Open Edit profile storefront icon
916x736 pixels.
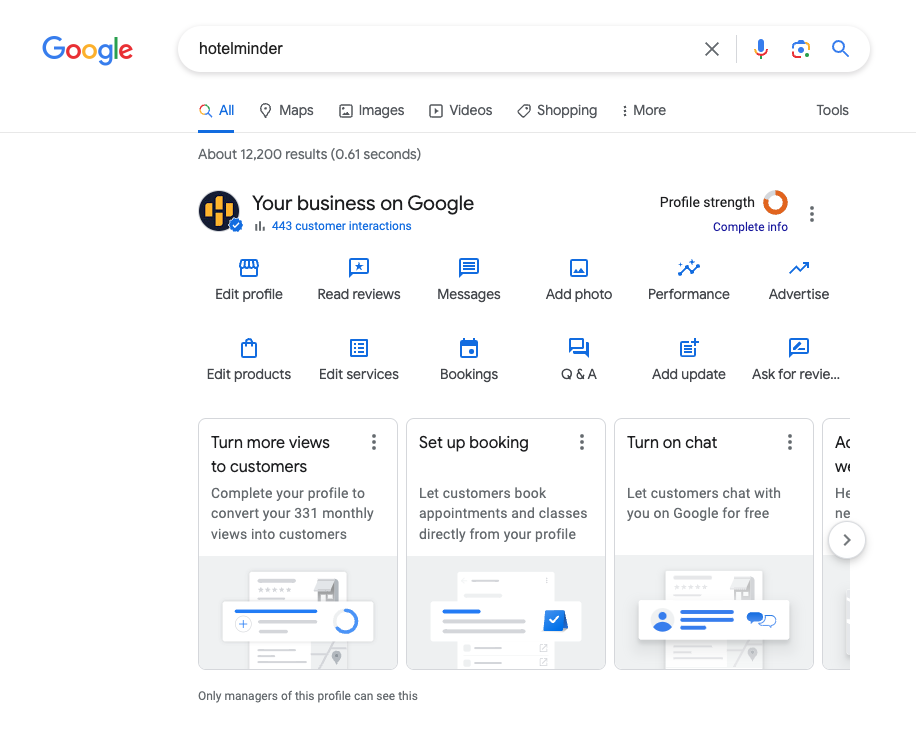pyautogui.click(x=249, y=268)
